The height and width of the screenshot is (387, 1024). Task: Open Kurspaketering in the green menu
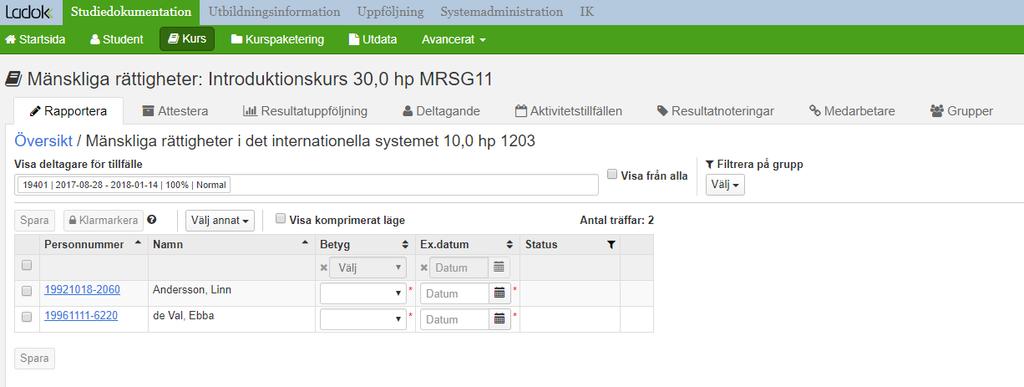[x=278, y=39]
